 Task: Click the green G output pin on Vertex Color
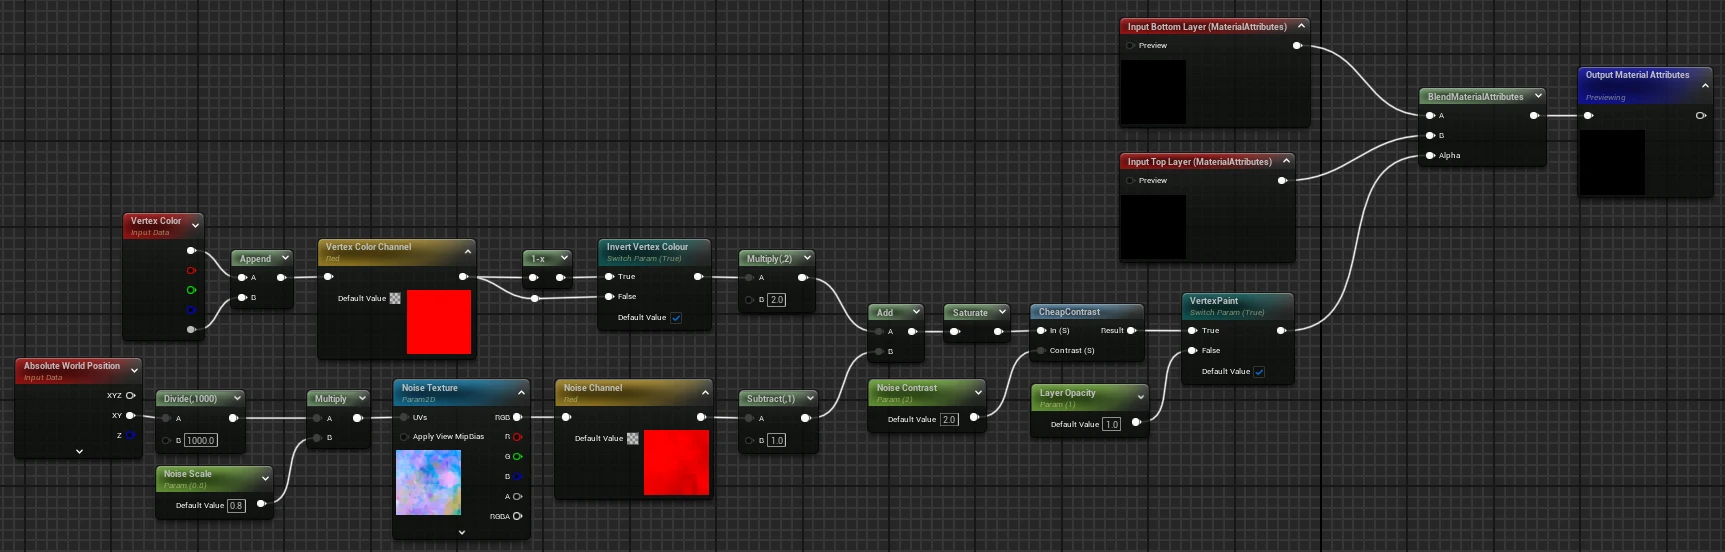(x=191, y=290)
